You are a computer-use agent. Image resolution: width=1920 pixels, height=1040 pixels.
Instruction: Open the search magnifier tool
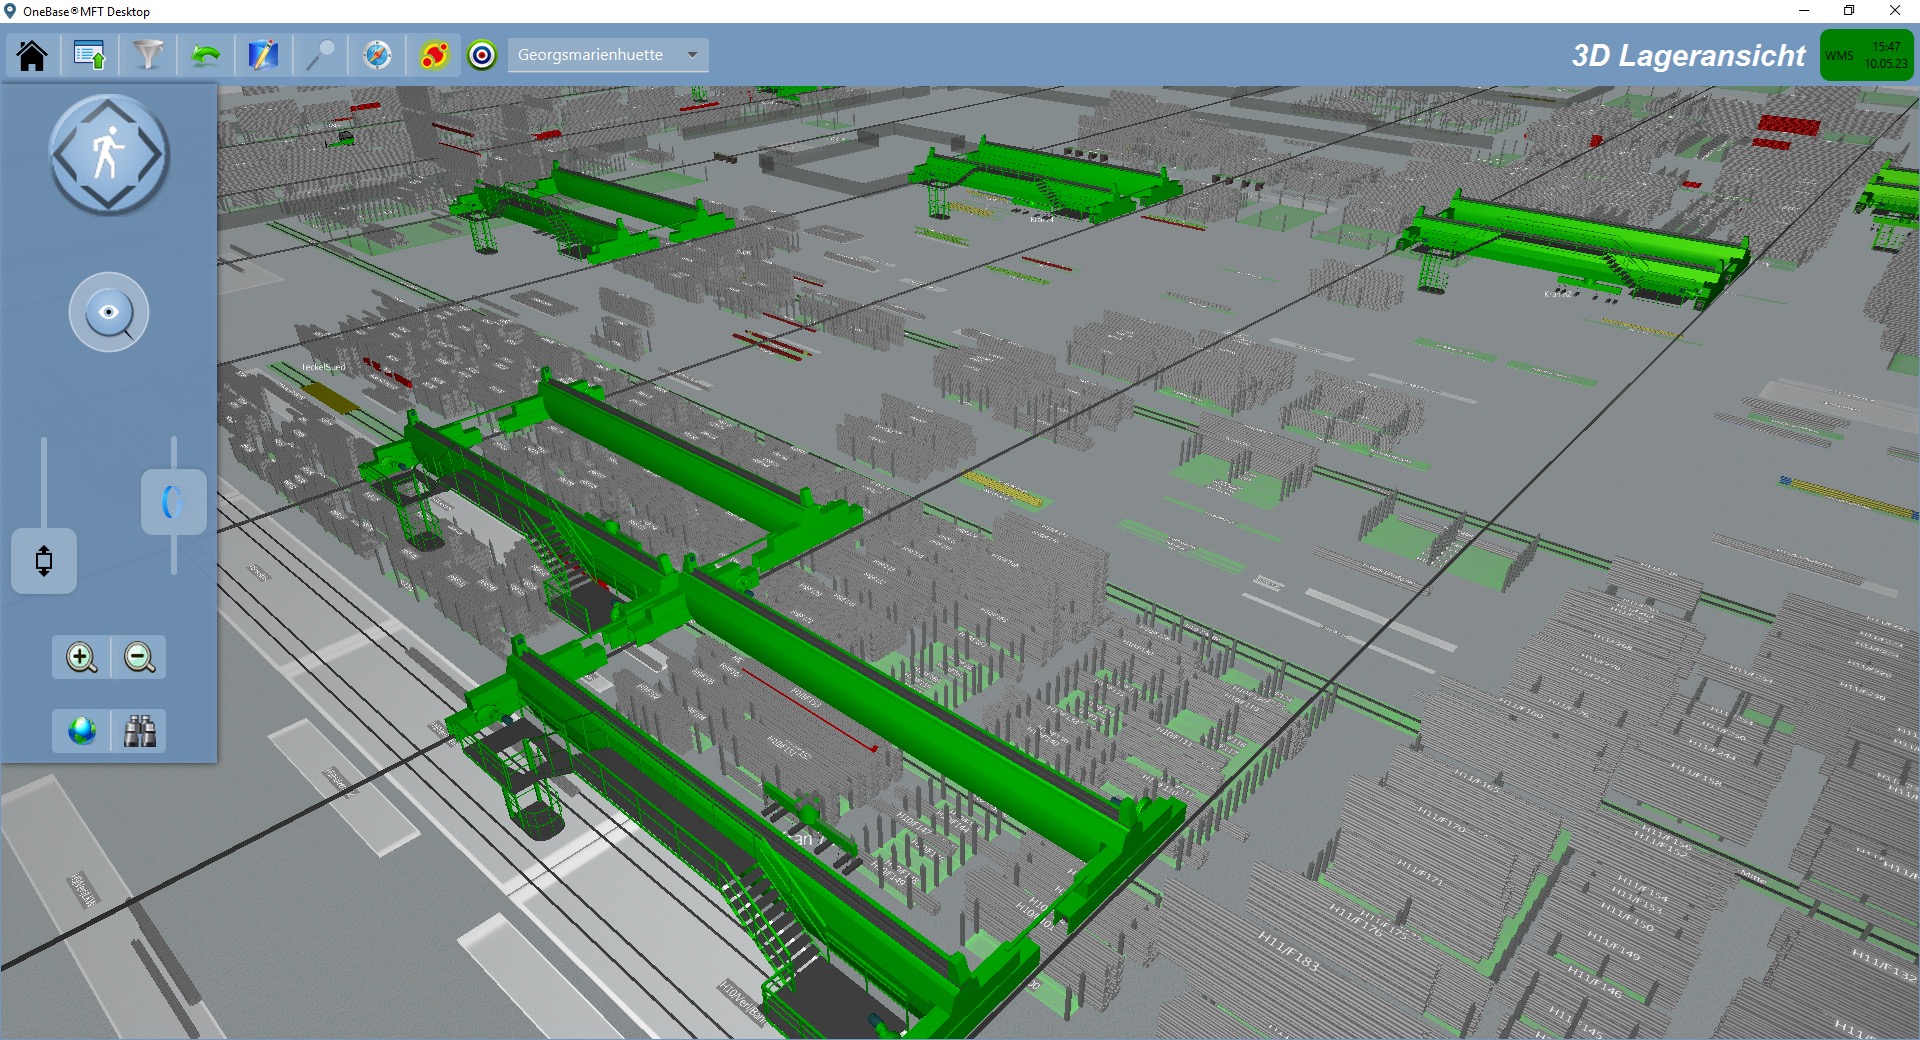(320, 55)
